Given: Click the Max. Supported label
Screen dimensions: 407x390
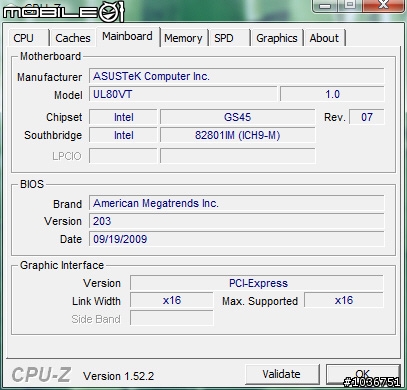Looking at the screenshot, I should pos(260,301).
